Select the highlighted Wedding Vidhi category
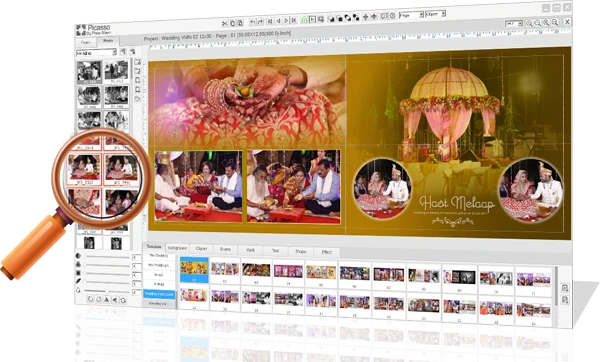The width and height of the screenshot is (600, 362). click(x=159, y=294)
